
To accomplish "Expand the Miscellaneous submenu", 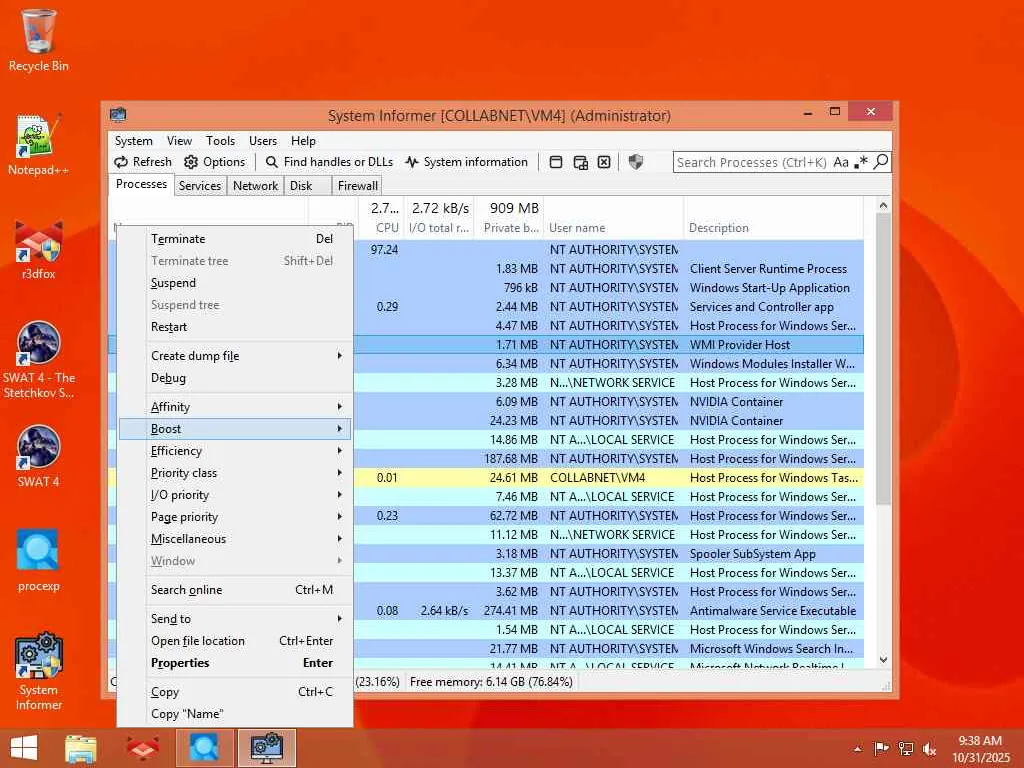I will (x=235, y=539).
